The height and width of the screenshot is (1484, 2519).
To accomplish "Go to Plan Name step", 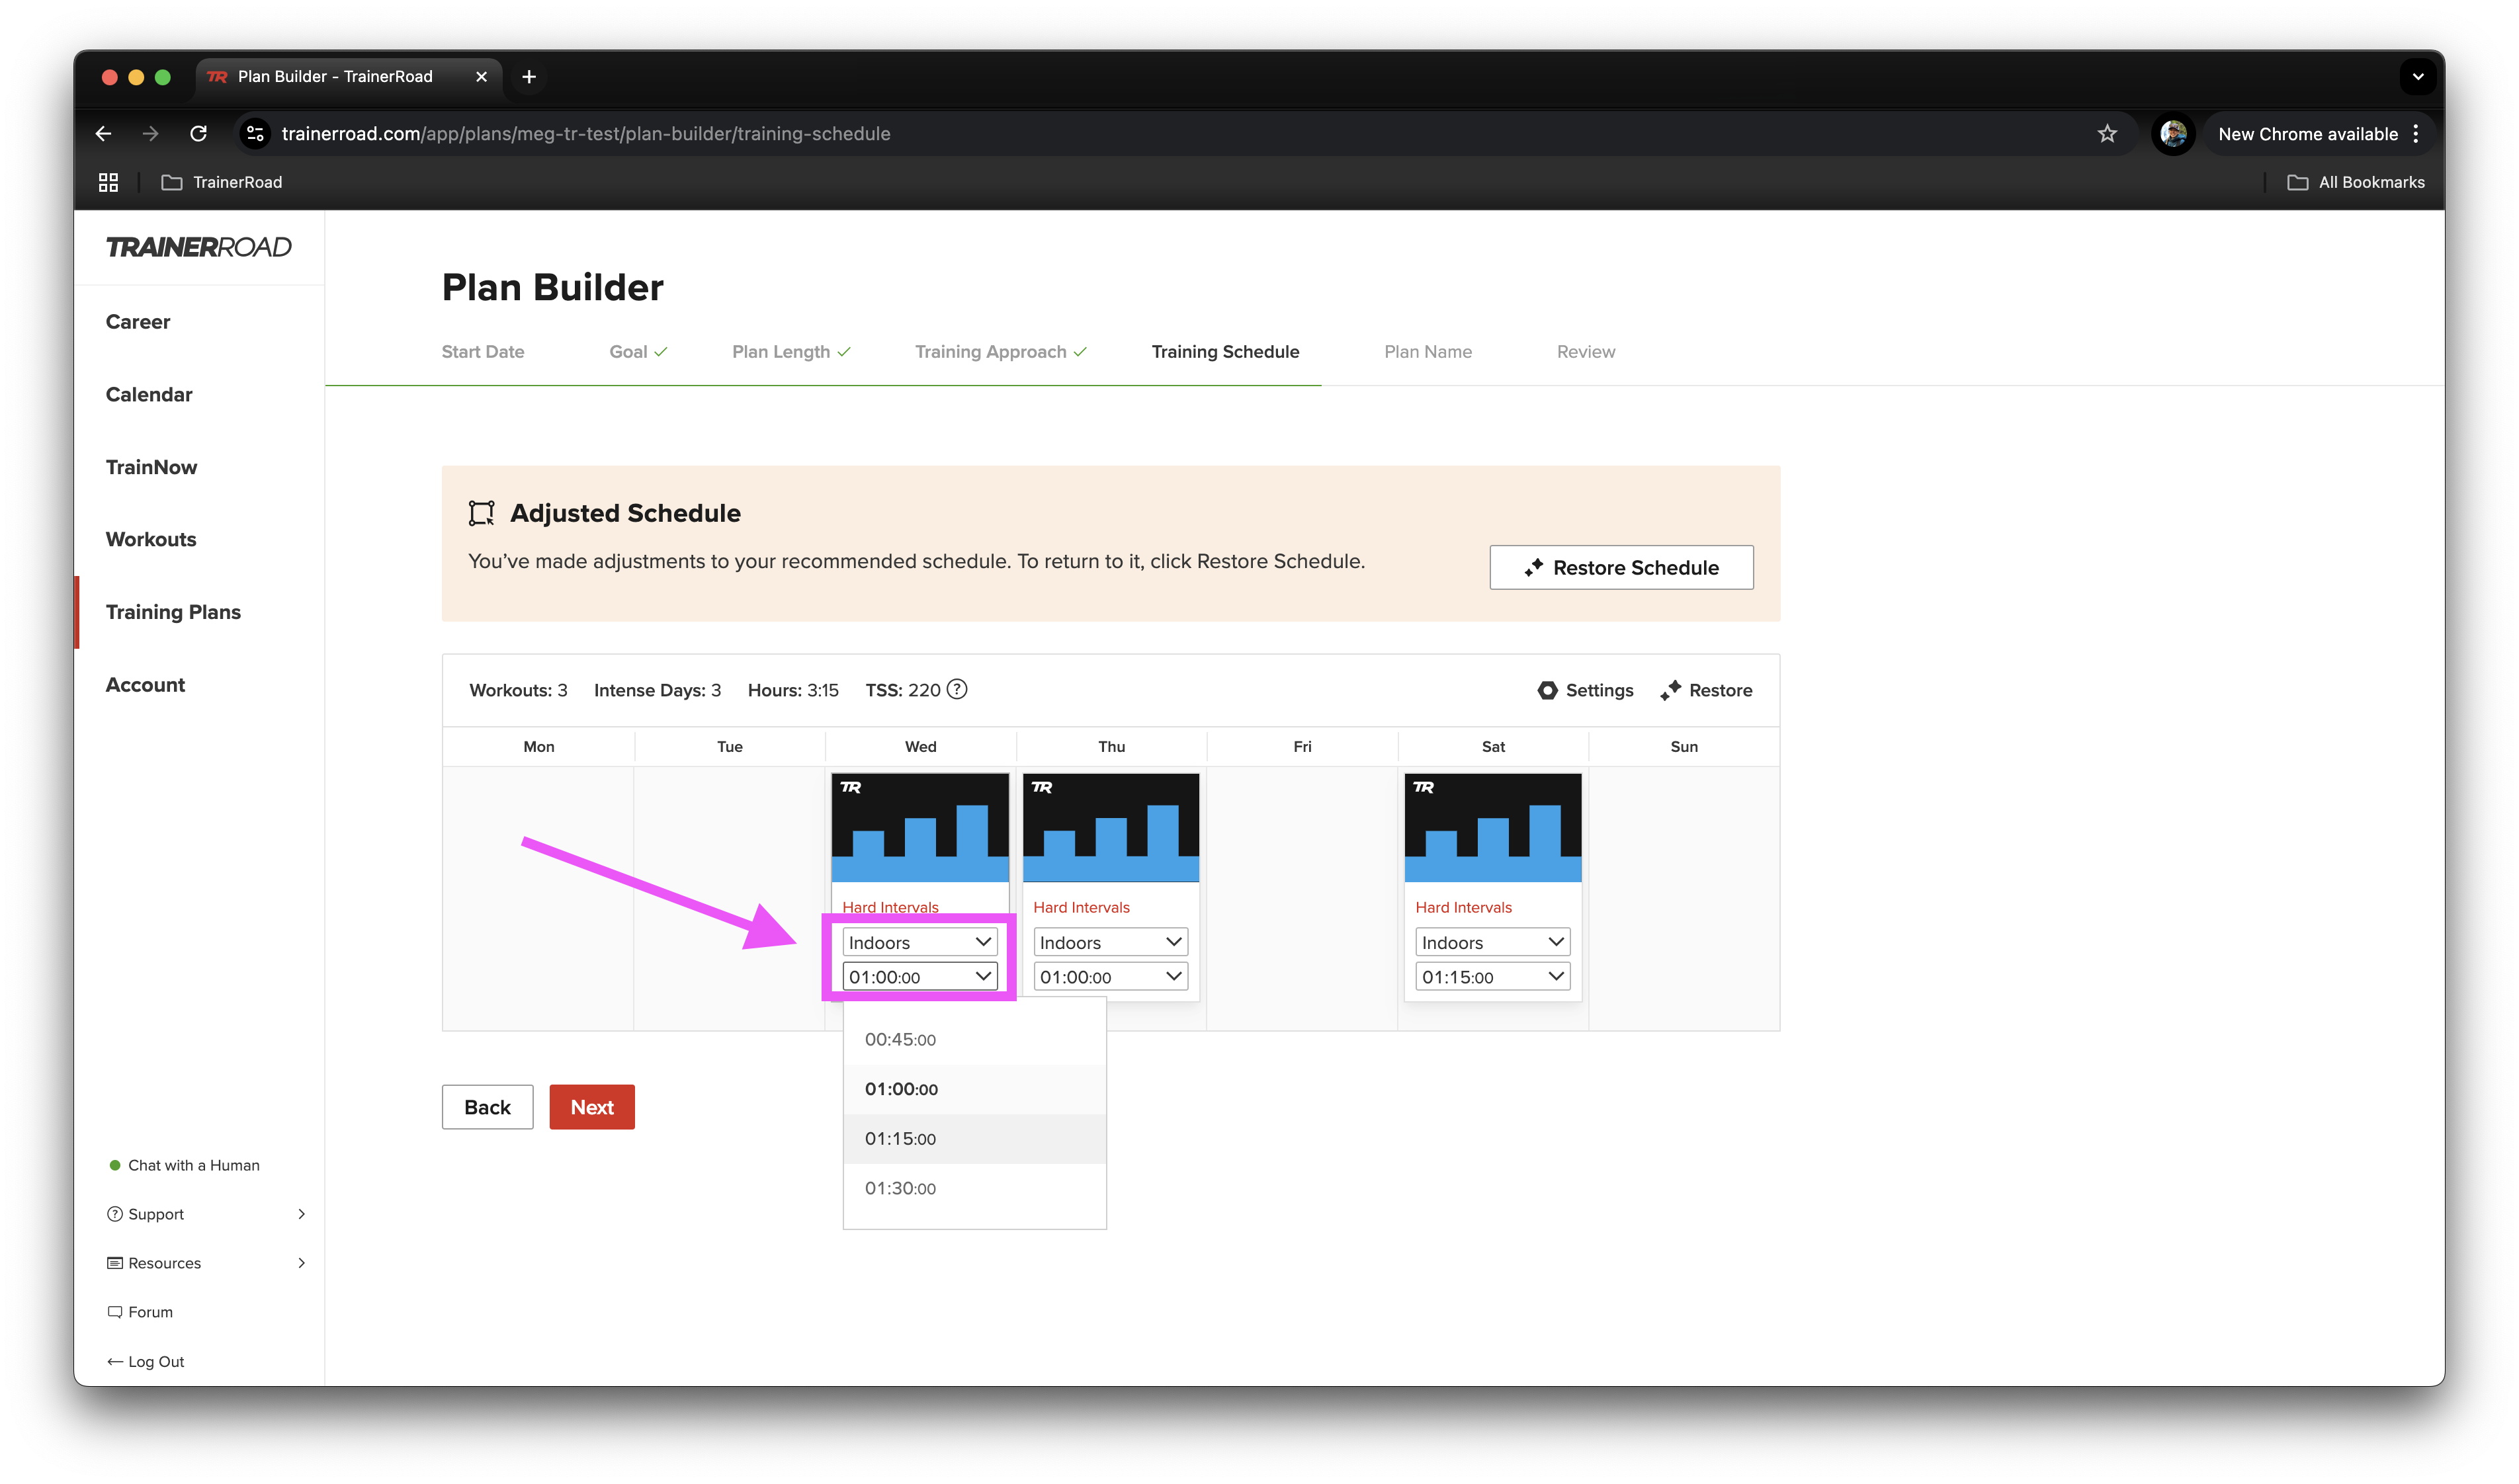I will point(1428,352).
